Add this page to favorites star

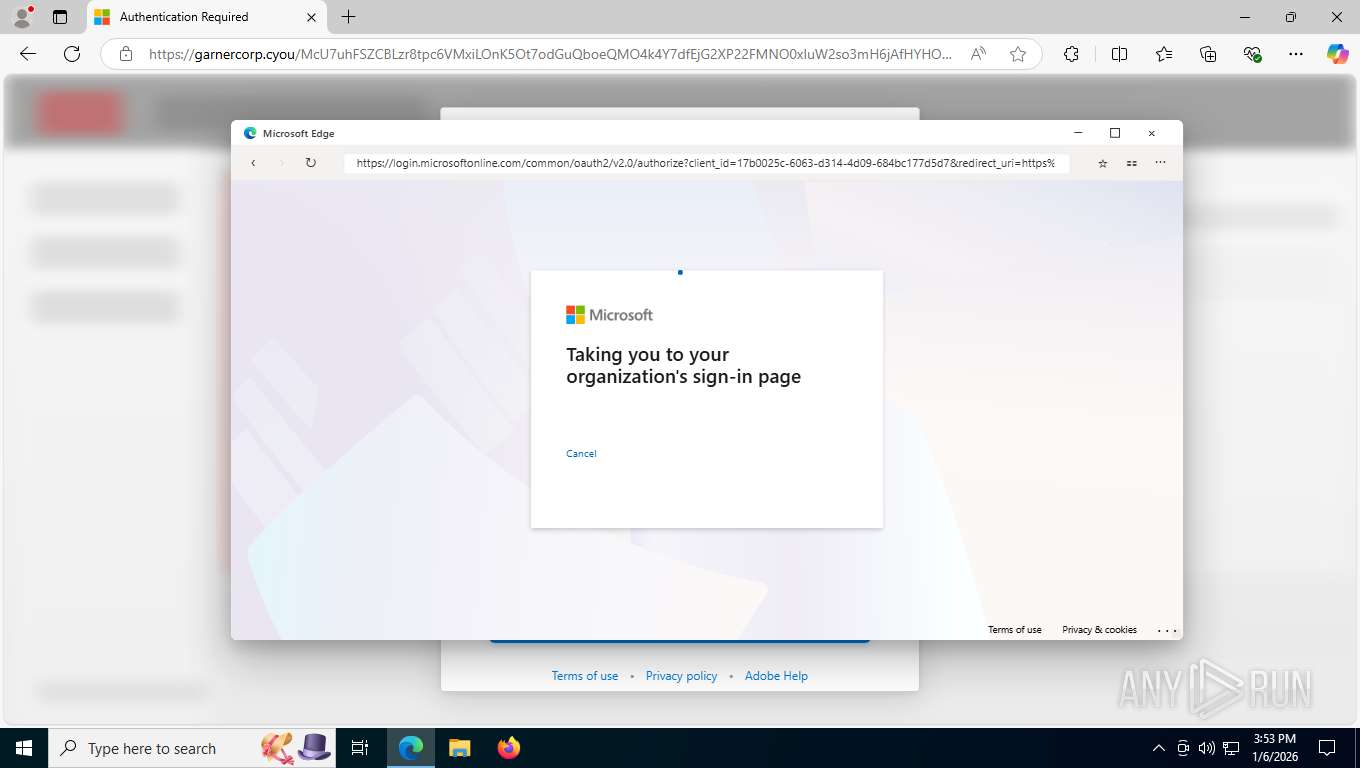(1018, 54)
